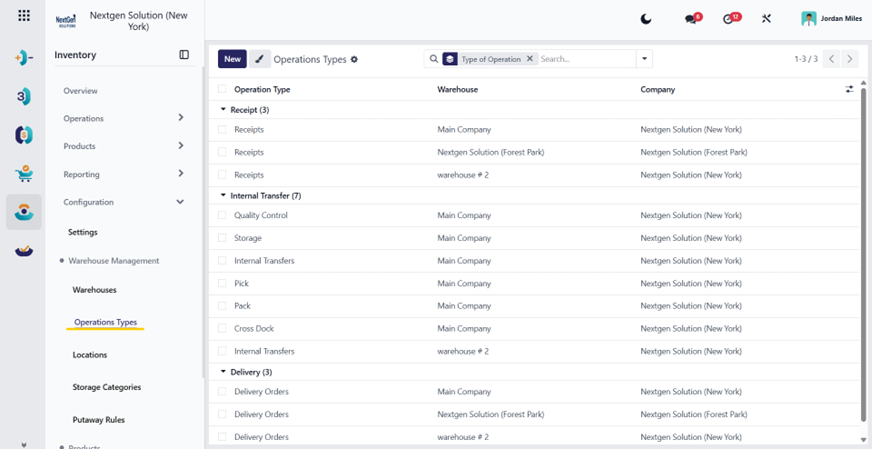Toggle the Inventory sidebar panel icon
Screen dimensions: 872x449
(184, 55)
